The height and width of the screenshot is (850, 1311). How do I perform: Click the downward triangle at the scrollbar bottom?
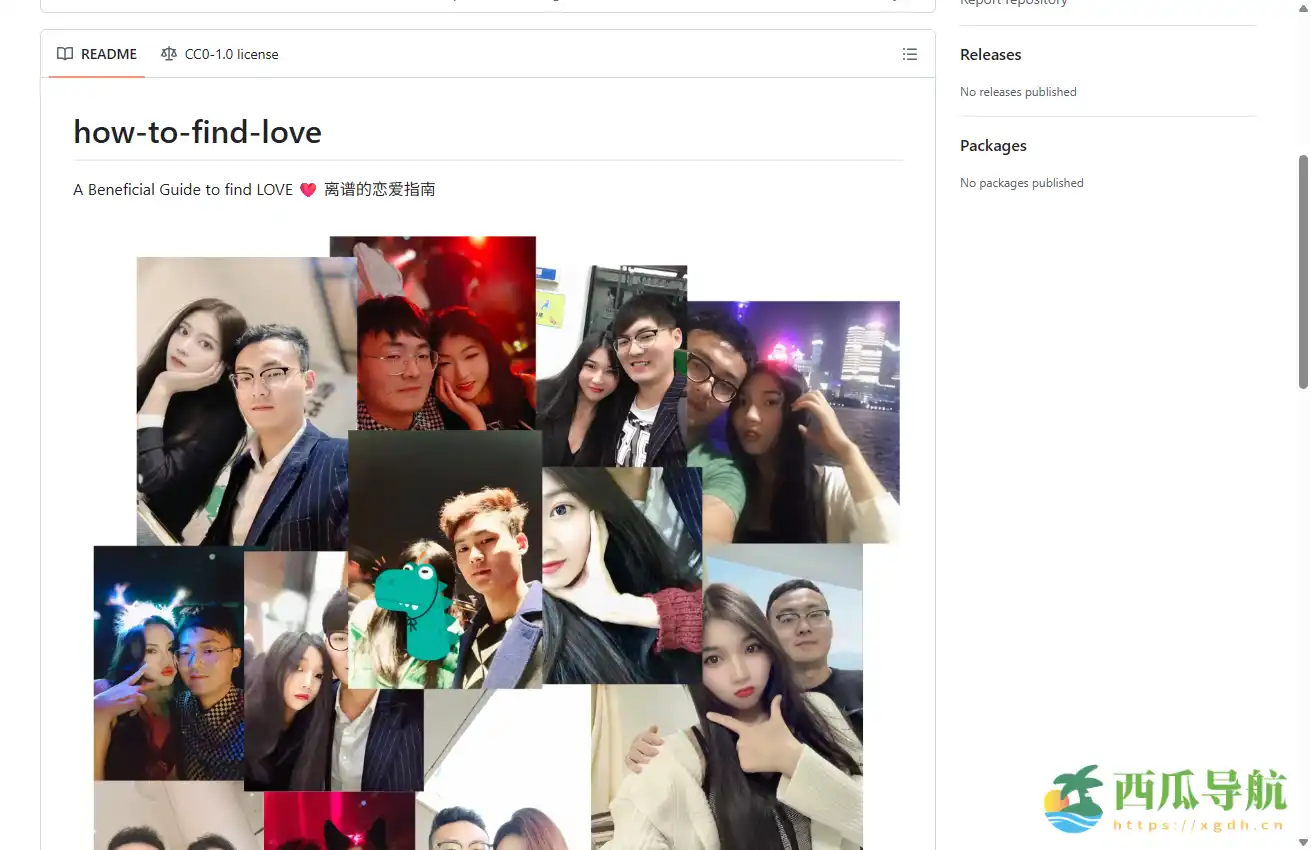tap(1304, 842)
